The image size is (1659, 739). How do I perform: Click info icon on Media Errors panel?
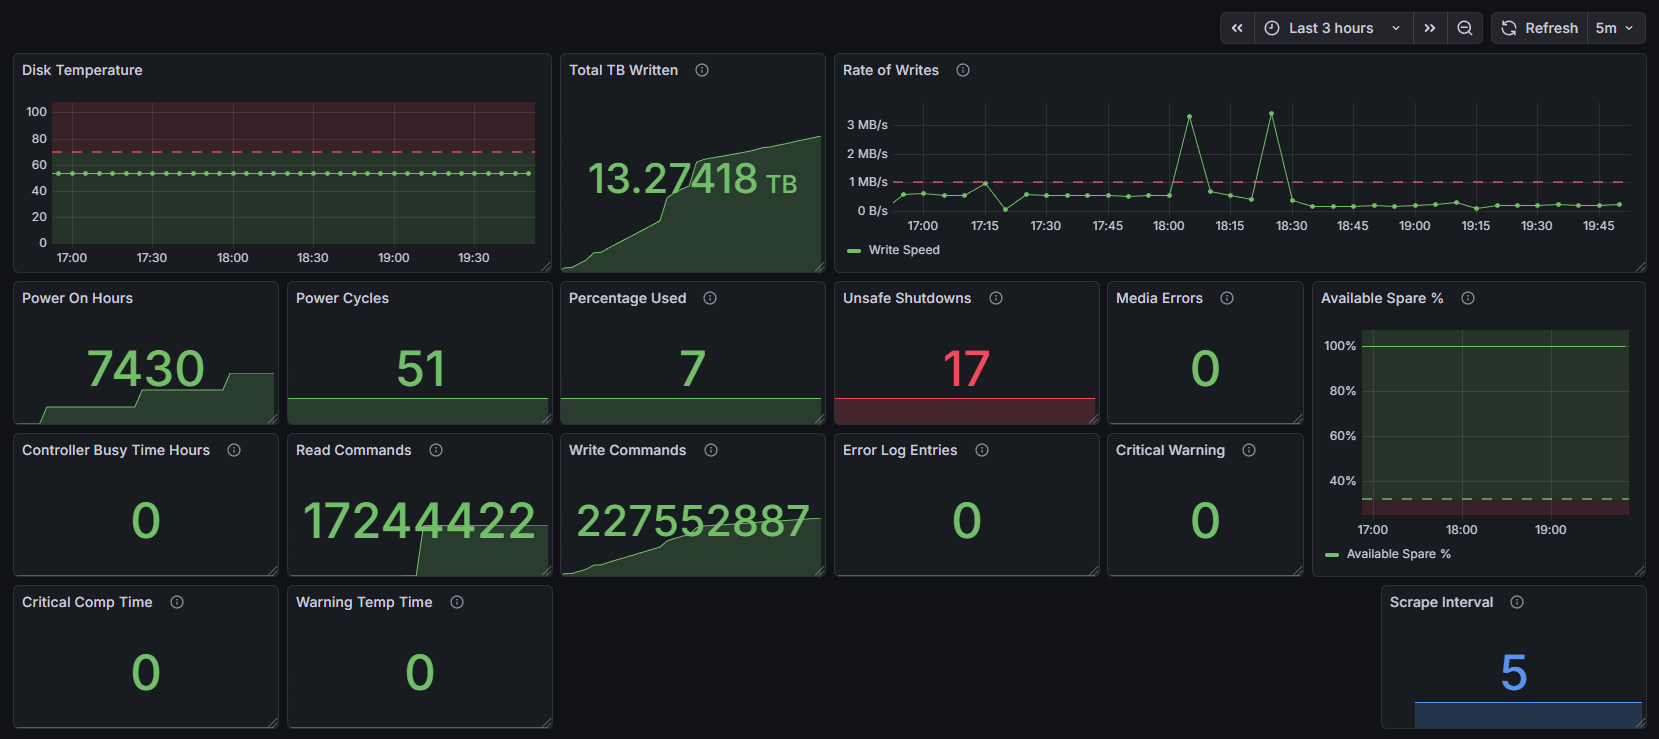(x=1227, y=298)
